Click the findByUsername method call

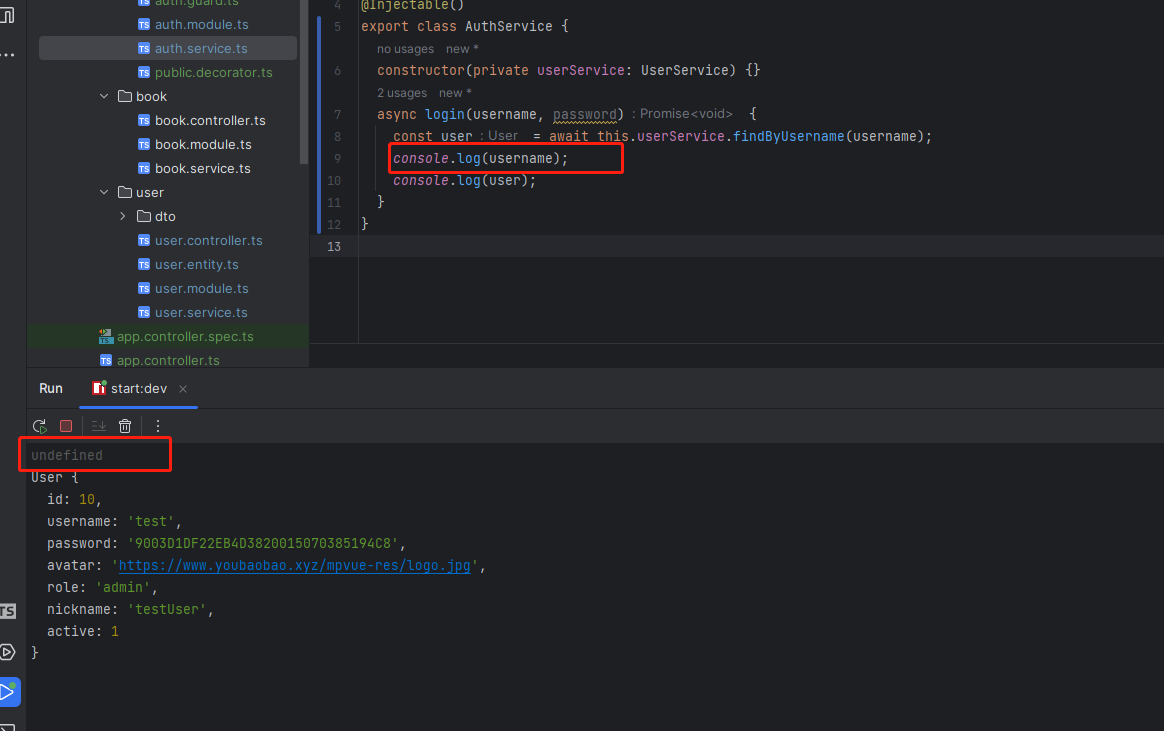click(x=788, y=137)
